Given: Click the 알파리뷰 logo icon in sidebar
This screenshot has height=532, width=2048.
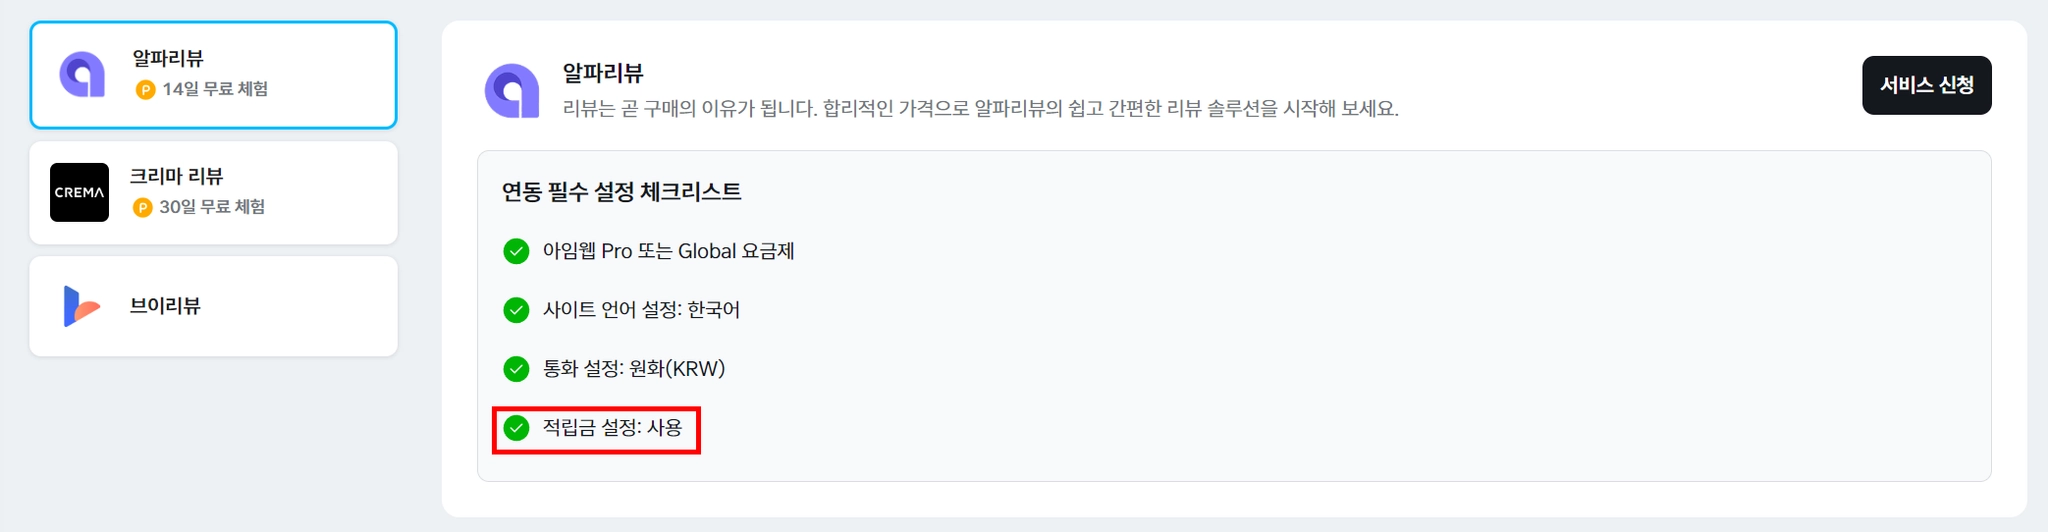Looking at the screenshot, I should click(x=82, y=75).
